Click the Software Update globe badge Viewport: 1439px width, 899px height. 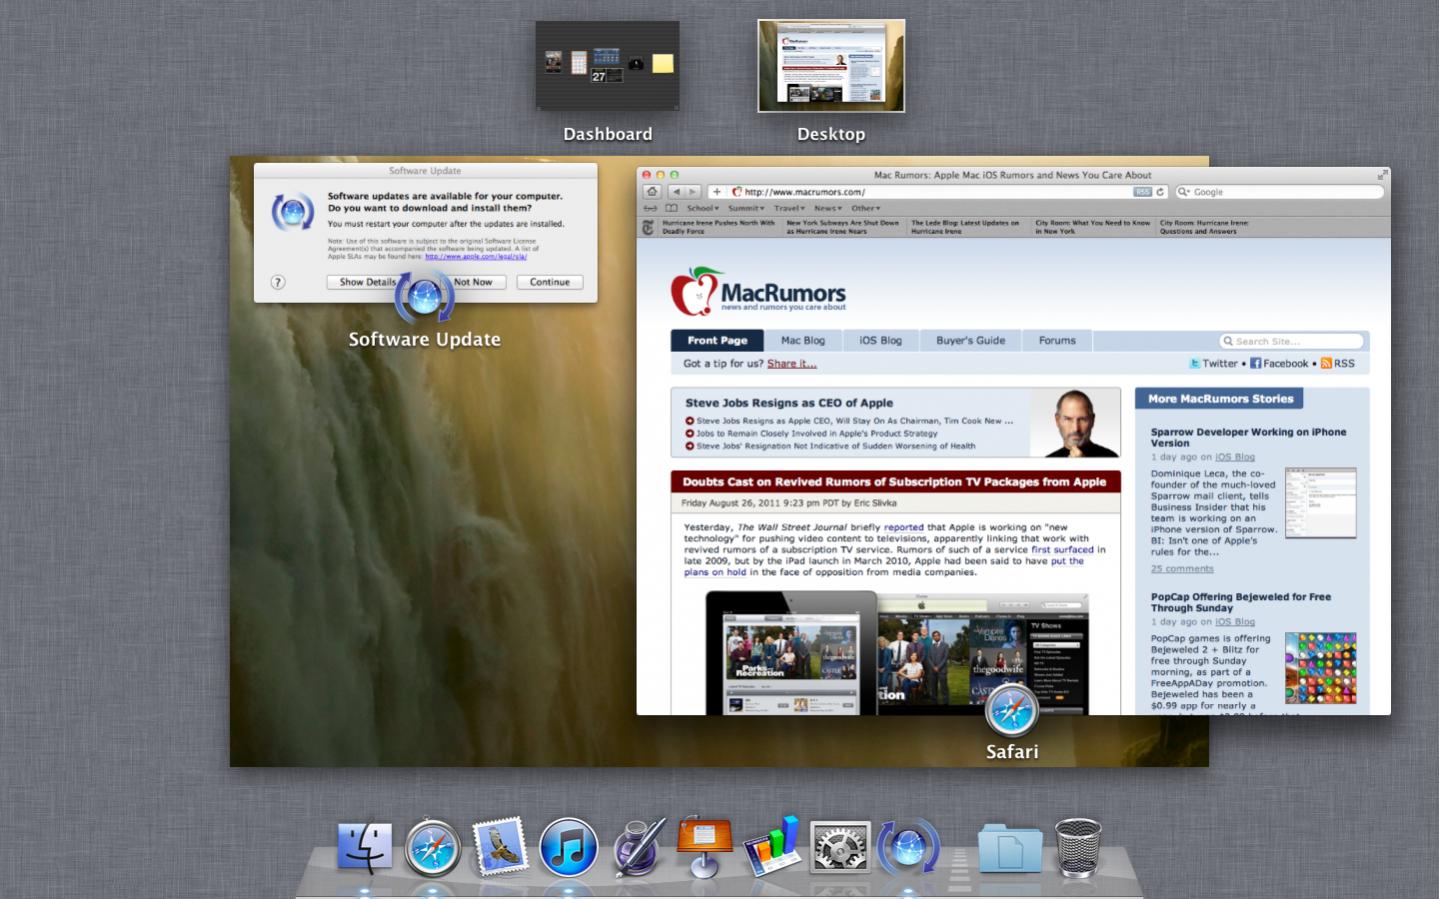click(x=424, y=296)
